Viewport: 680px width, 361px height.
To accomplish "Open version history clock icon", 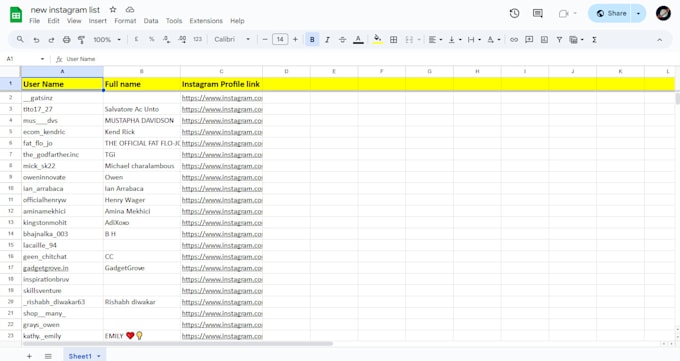I will pos(514,13).
